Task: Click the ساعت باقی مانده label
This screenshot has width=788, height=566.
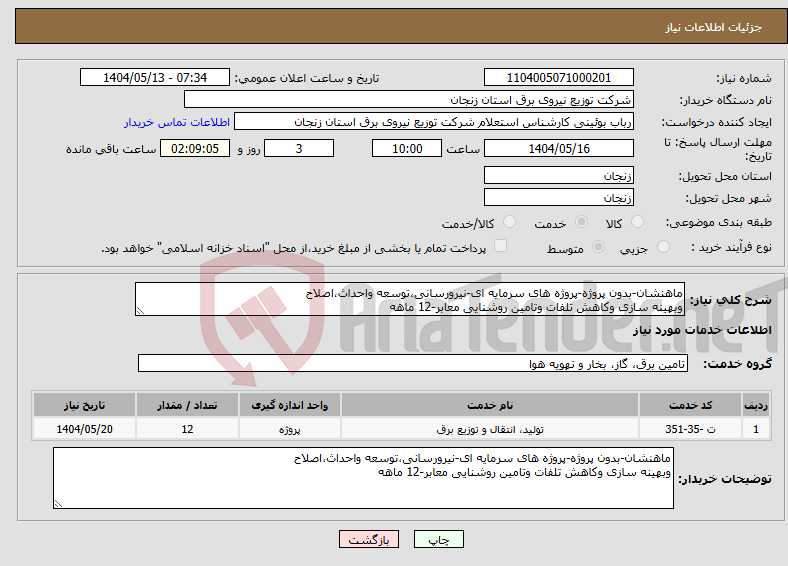Action: (111, 149)
